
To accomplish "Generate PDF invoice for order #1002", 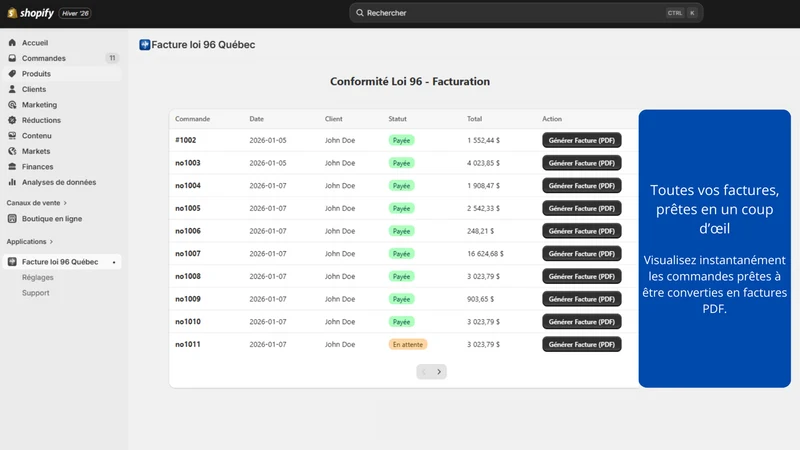I will pos(582,140).
